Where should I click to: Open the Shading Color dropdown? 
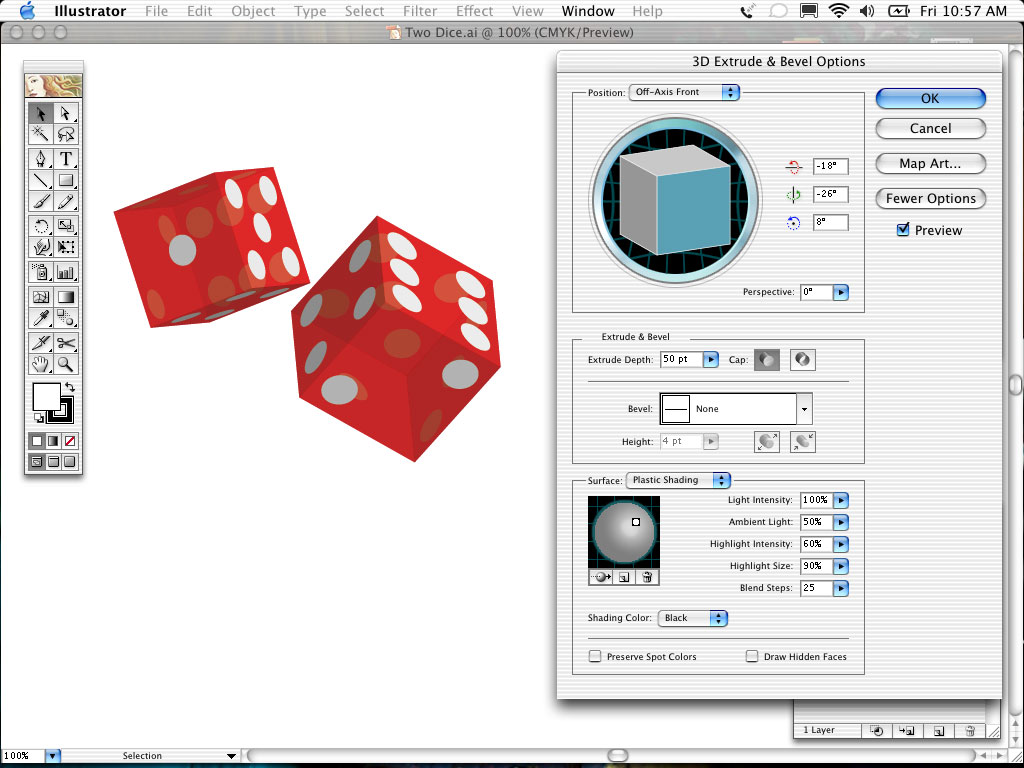coord(692,618)
